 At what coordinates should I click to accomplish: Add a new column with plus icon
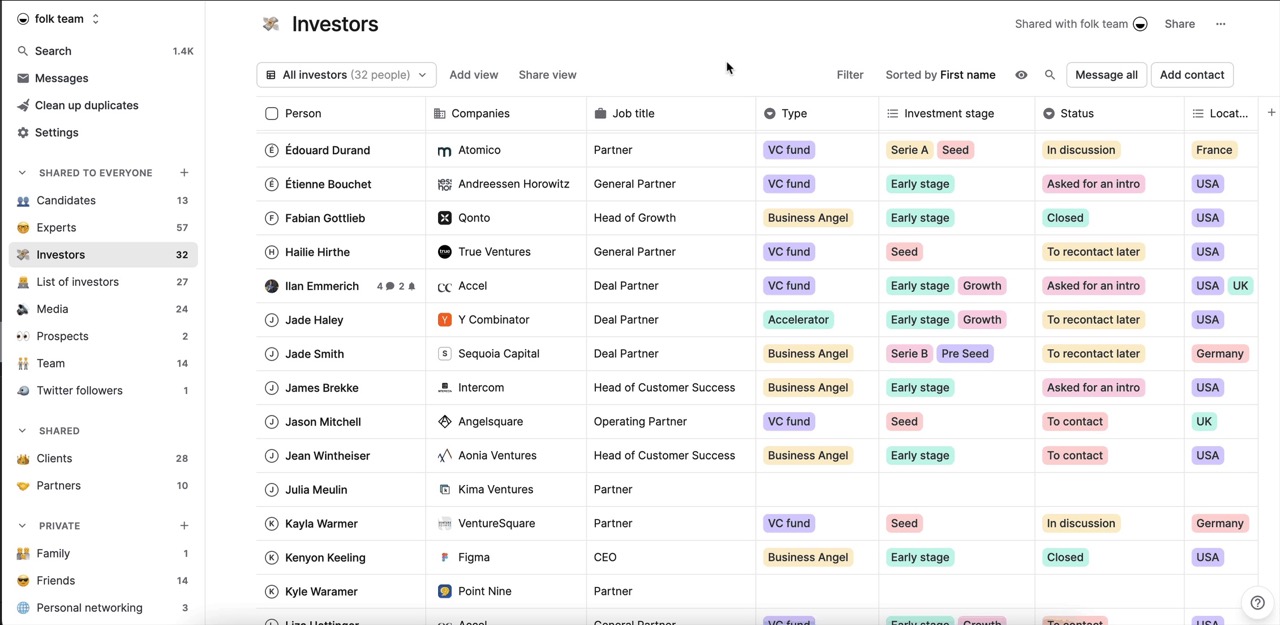1271,113
